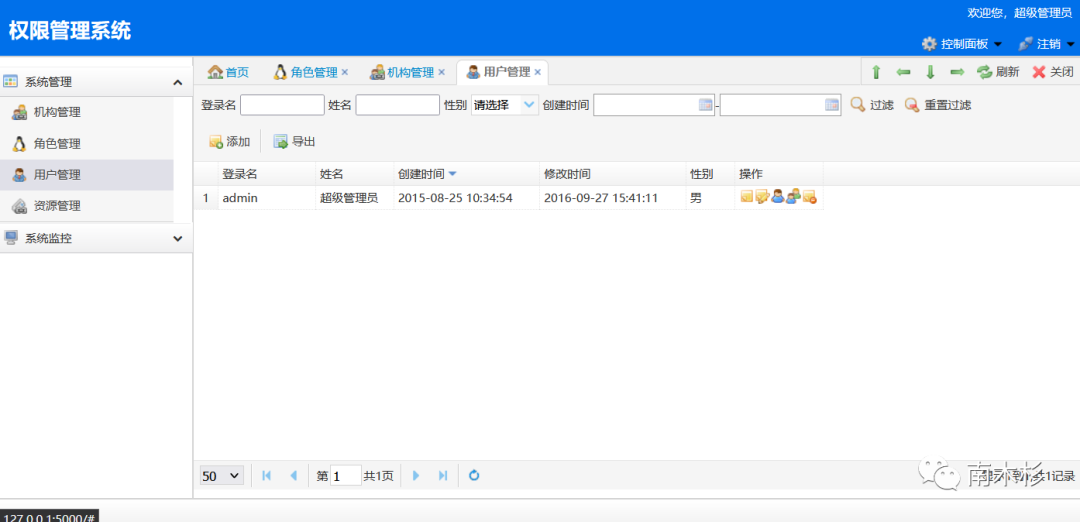1080x522 pixels.
Task: Click the 关闭 close button with red X
Action: point(1052,72)
